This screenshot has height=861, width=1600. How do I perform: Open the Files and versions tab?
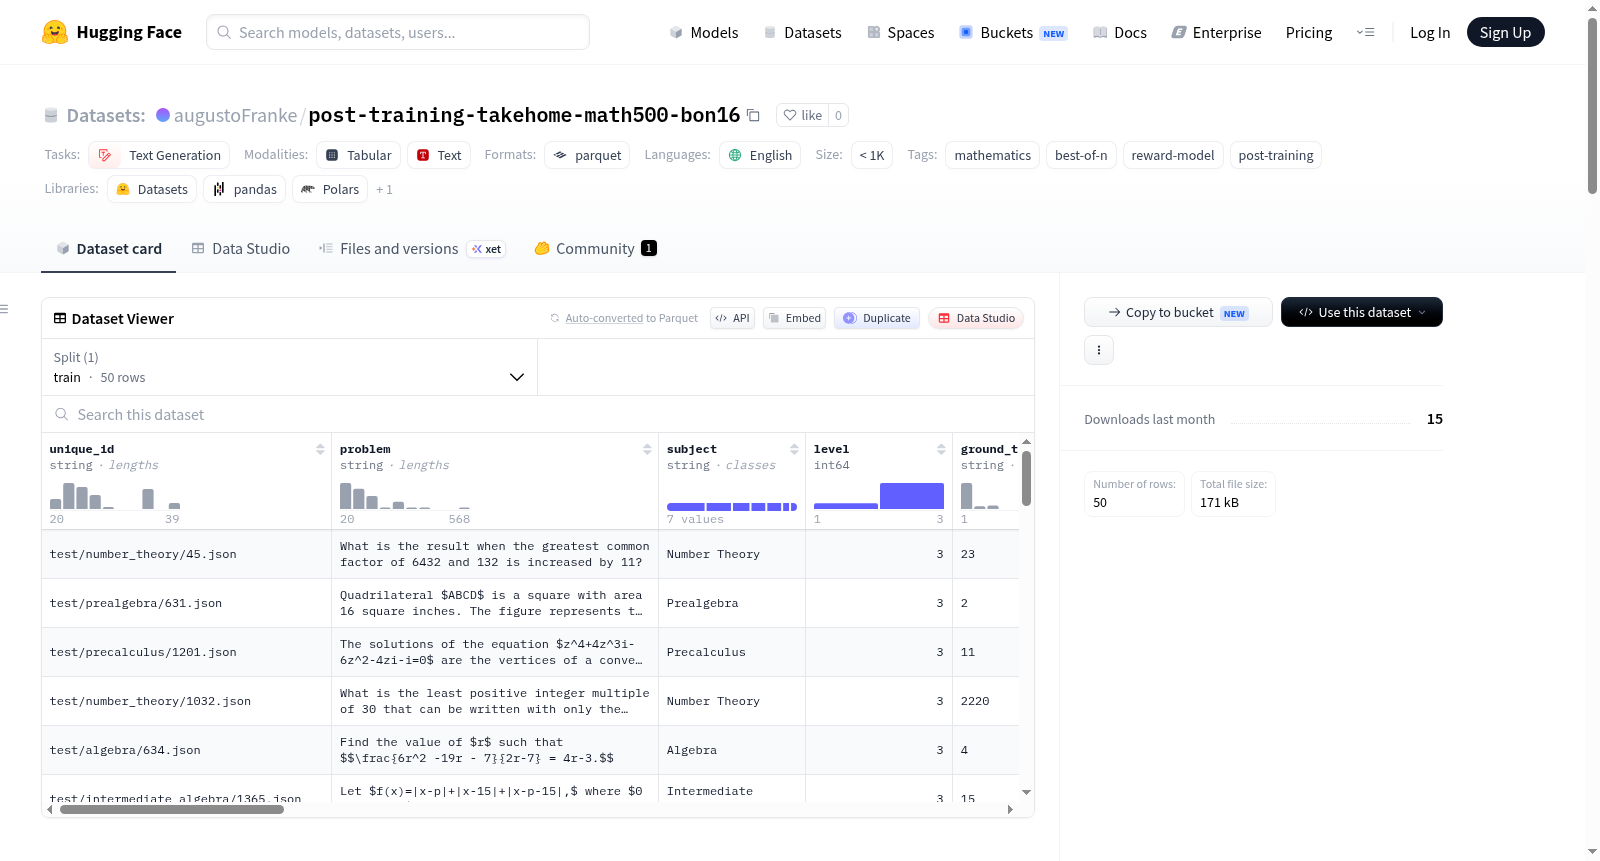tap(412, 249)
